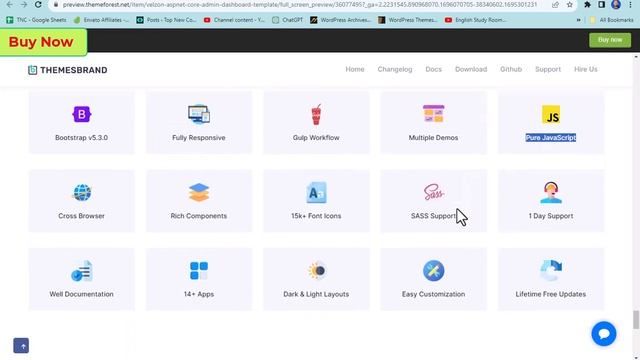Click the Easy Customization label

pos(433,294)
